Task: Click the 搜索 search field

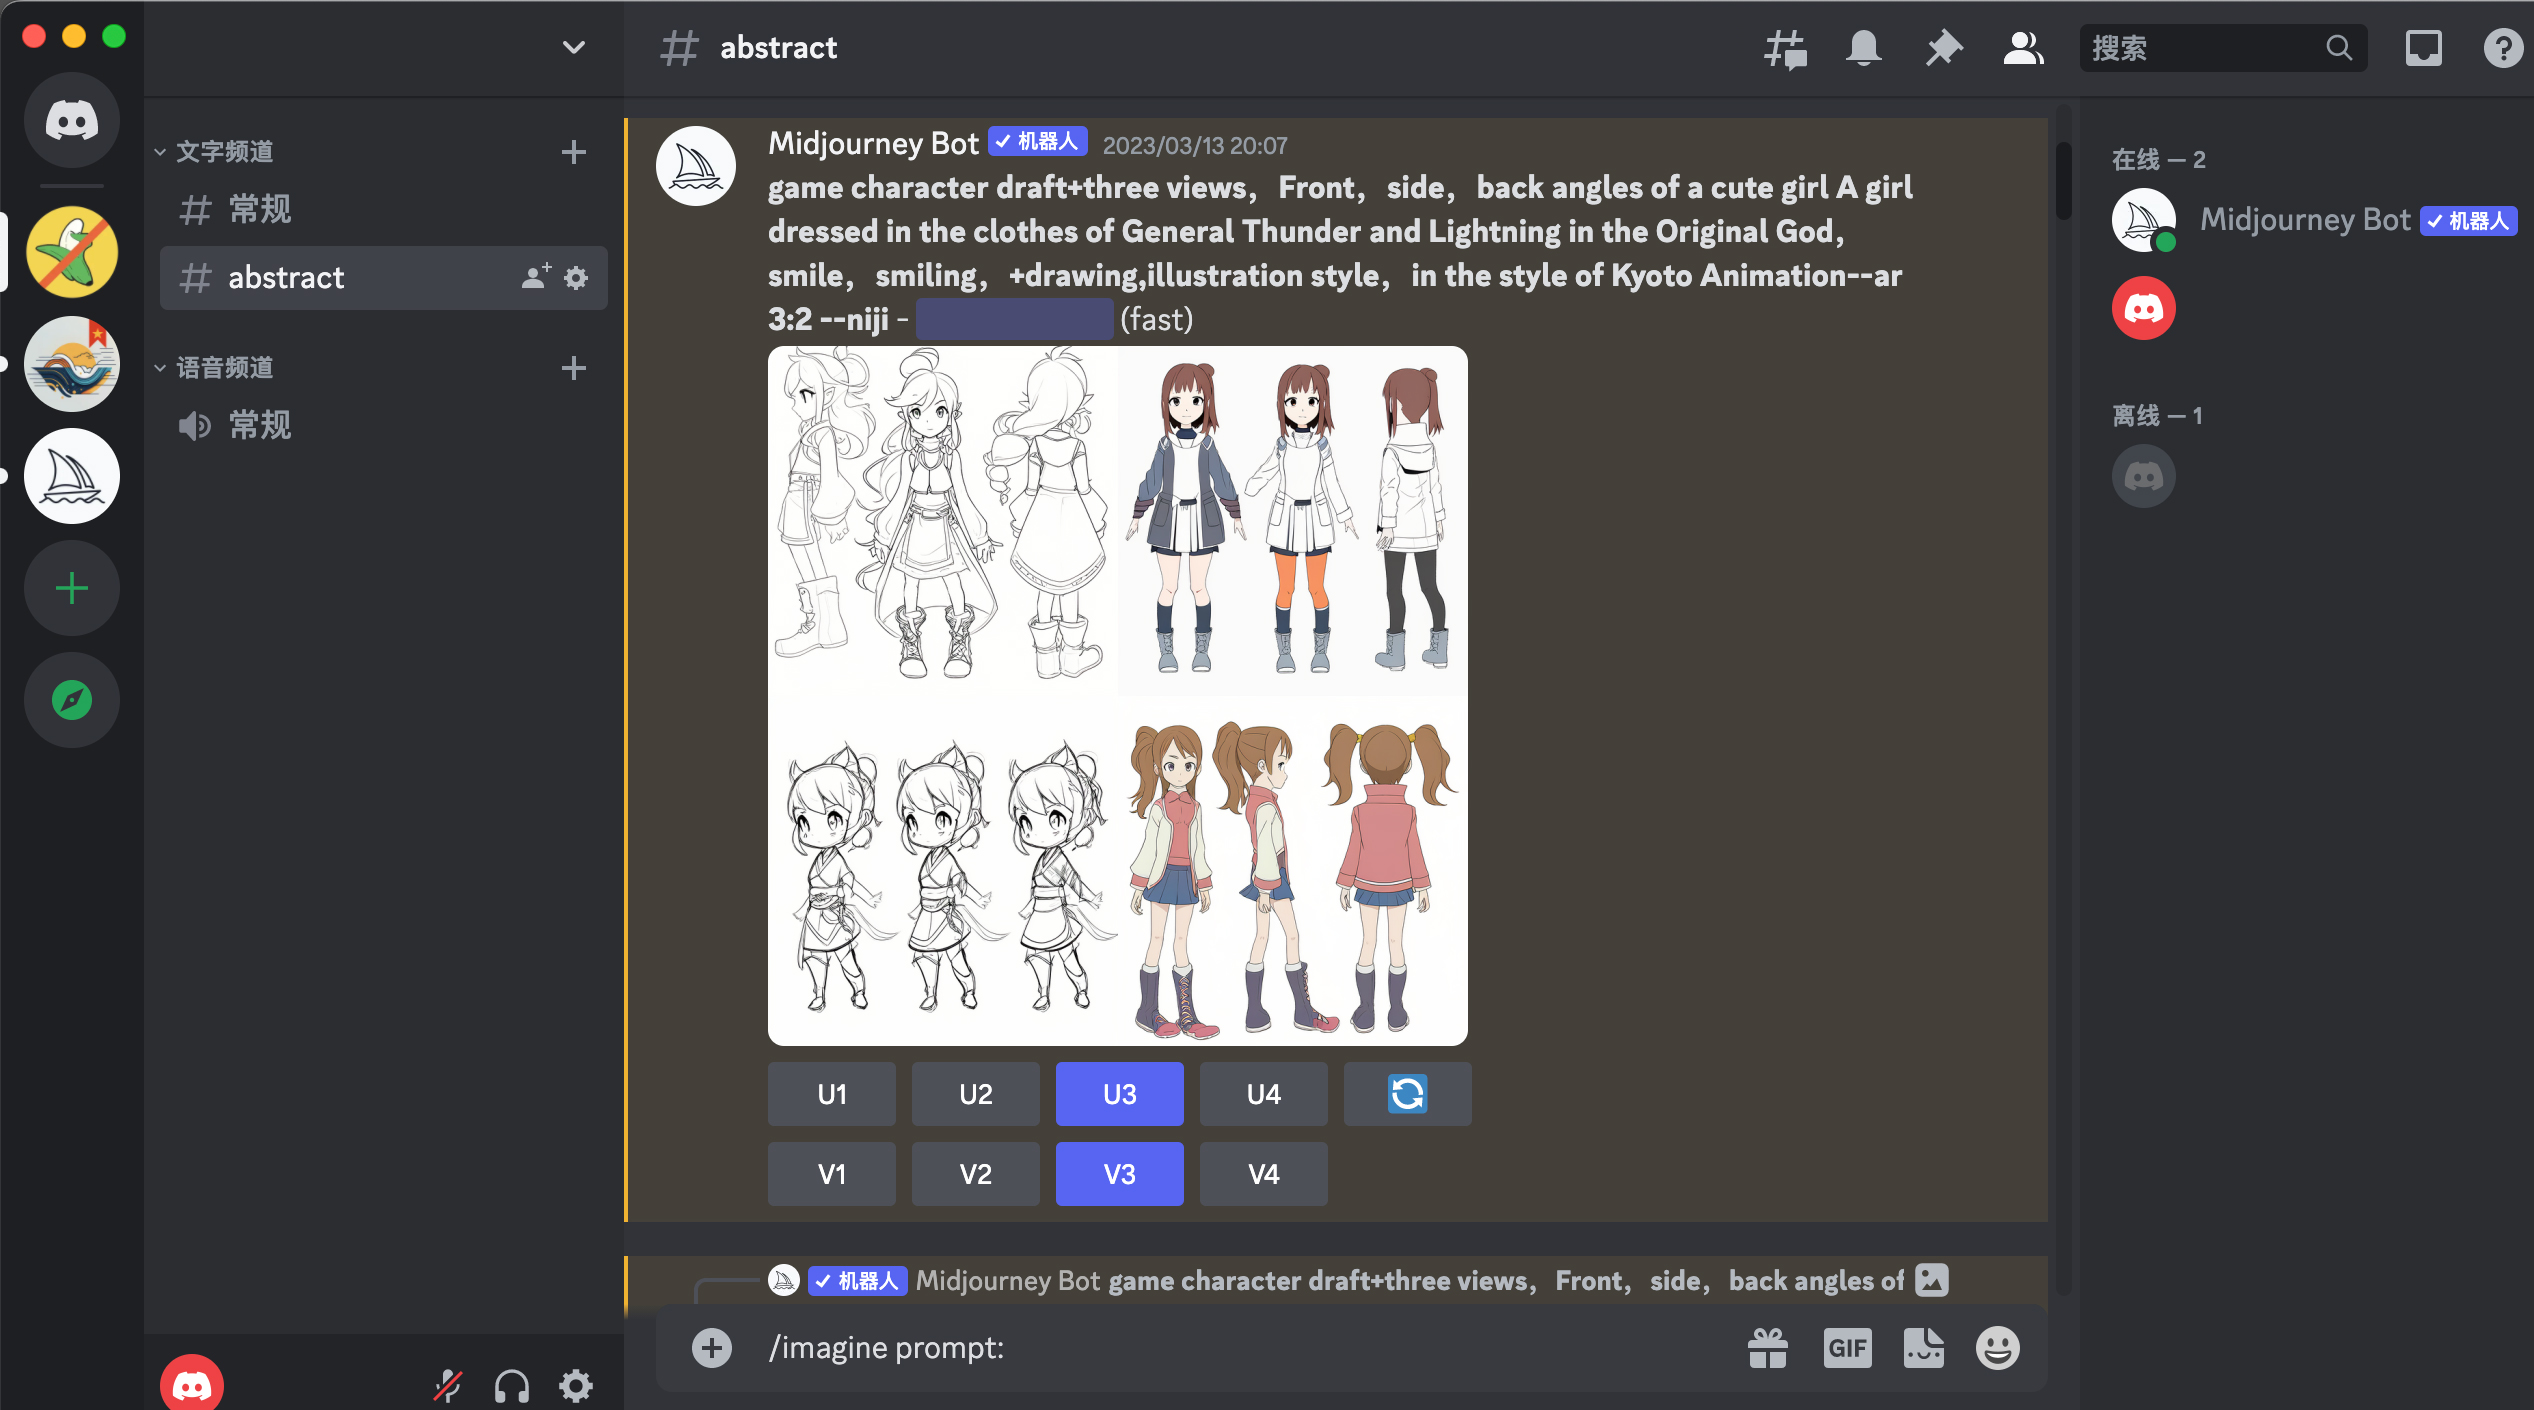Action: pyautogui.click(x=2205, y=48)
